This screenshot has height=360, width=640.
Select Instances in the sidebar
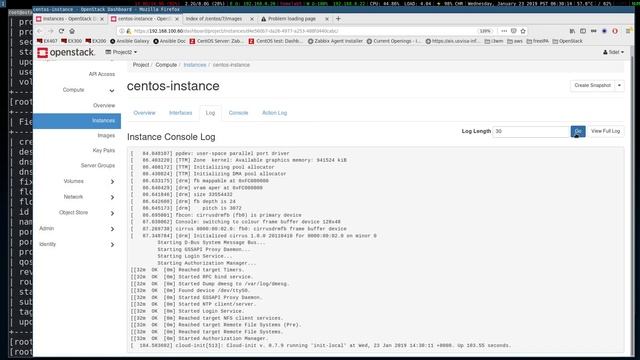click(x=77, y=121)
